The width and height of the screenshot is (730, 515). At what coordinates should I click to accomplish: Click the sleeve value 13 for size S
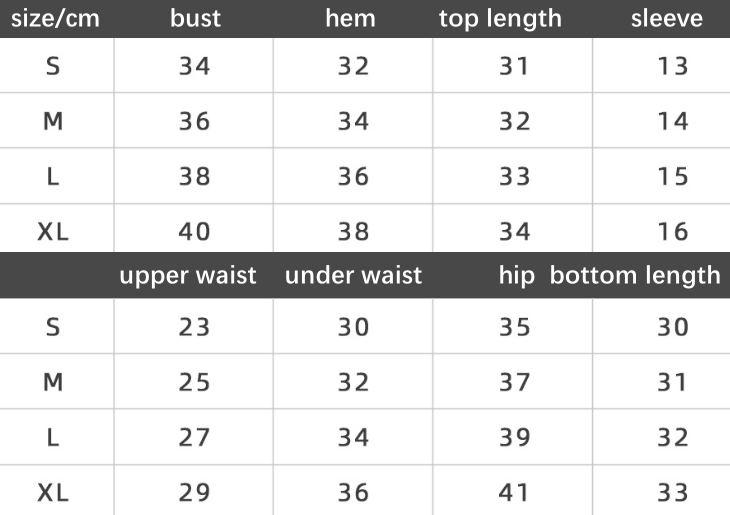click(674, 66)
